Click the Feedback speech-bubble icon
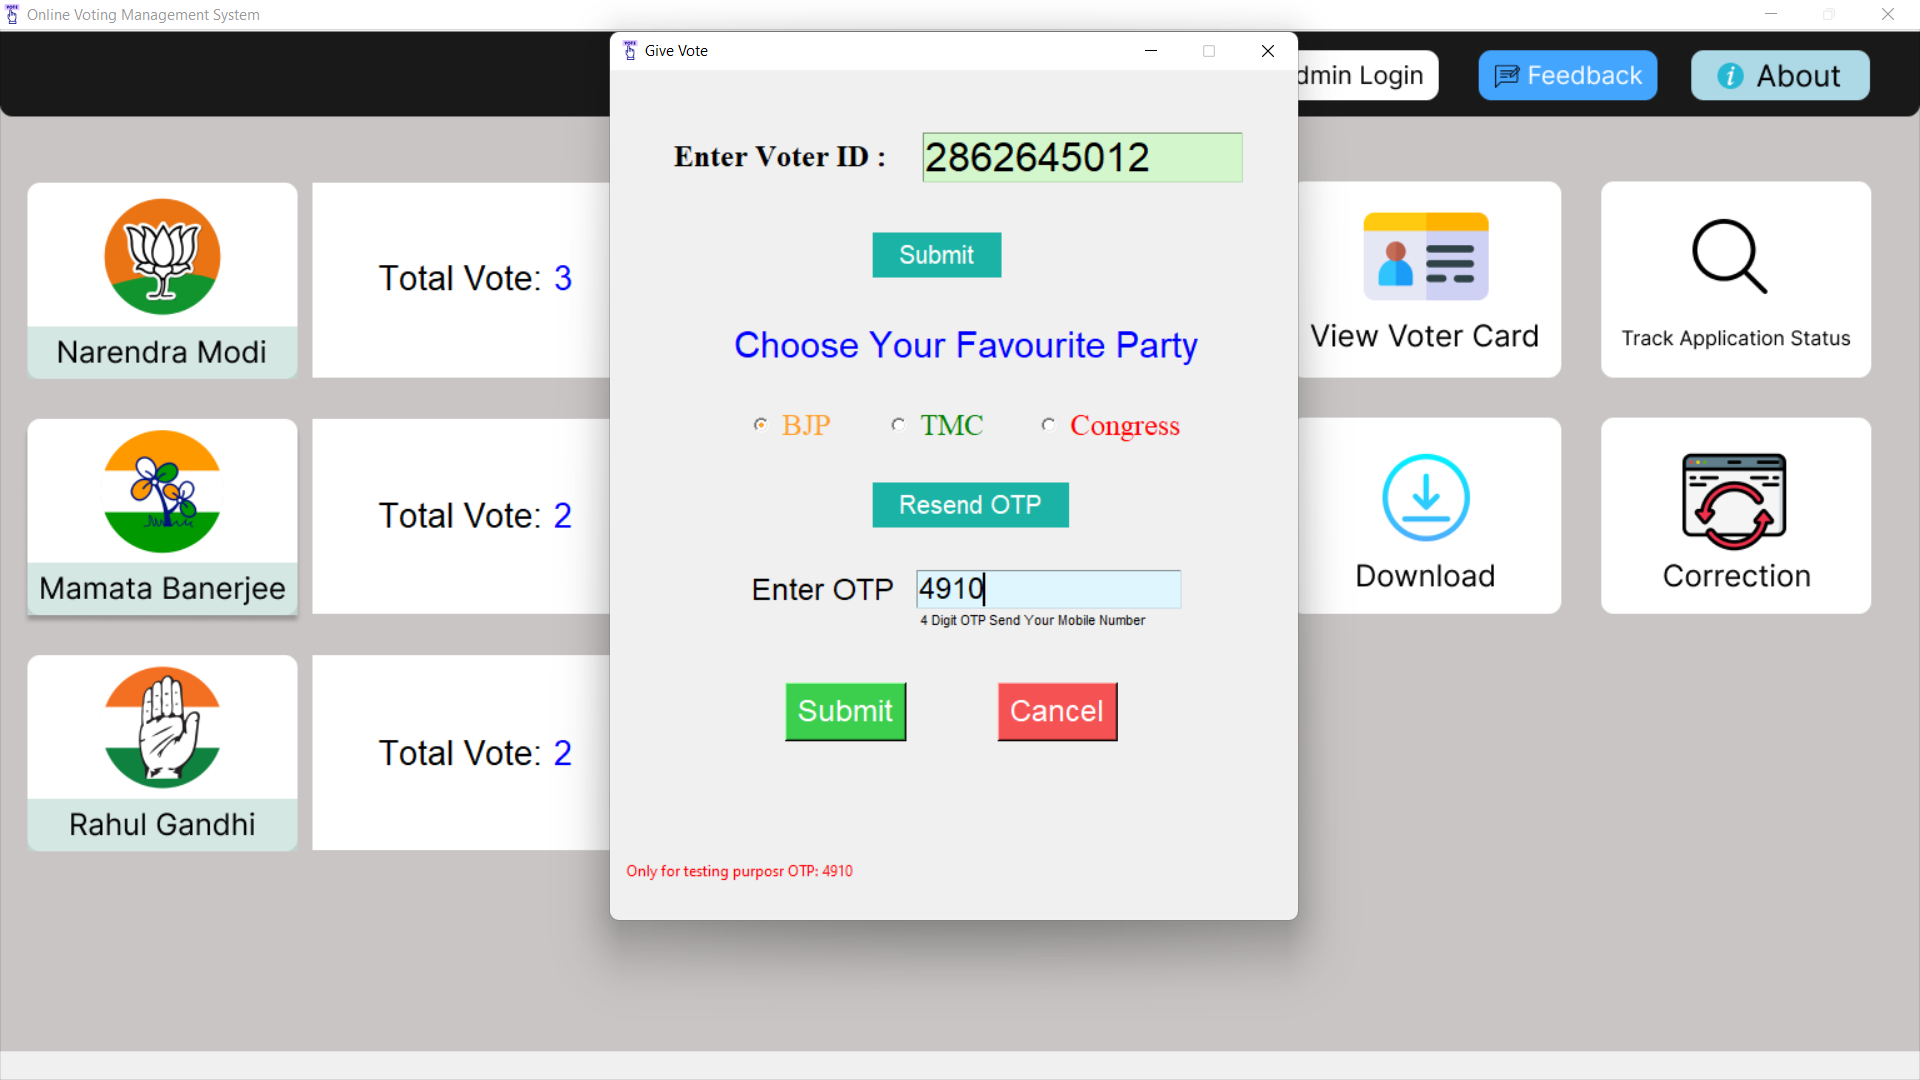 (1507, 75)
